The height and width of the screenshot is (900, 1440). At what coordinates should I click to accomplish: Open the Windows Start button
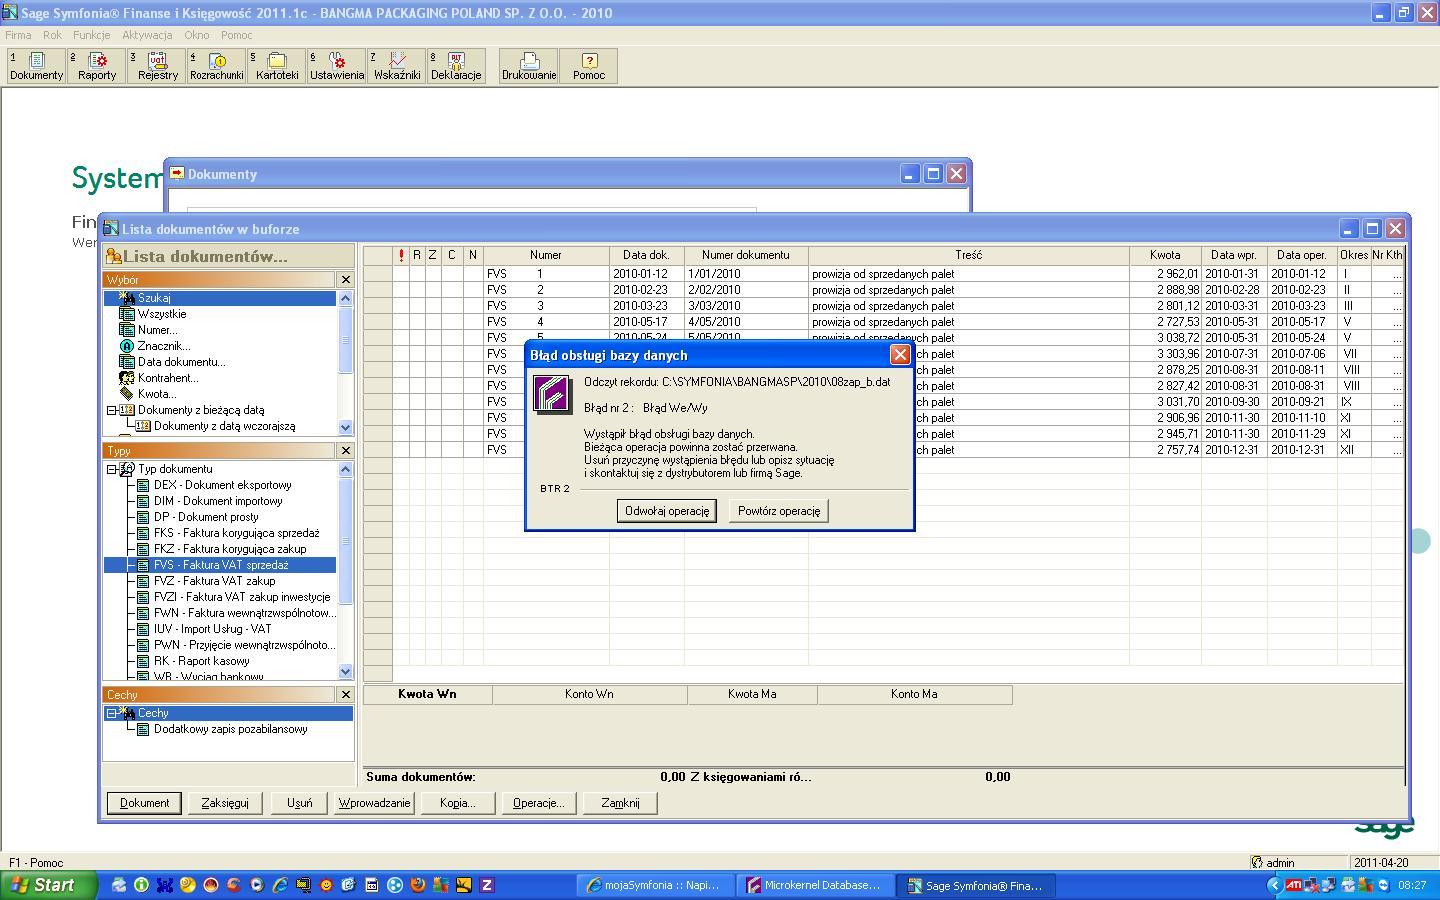48,885
